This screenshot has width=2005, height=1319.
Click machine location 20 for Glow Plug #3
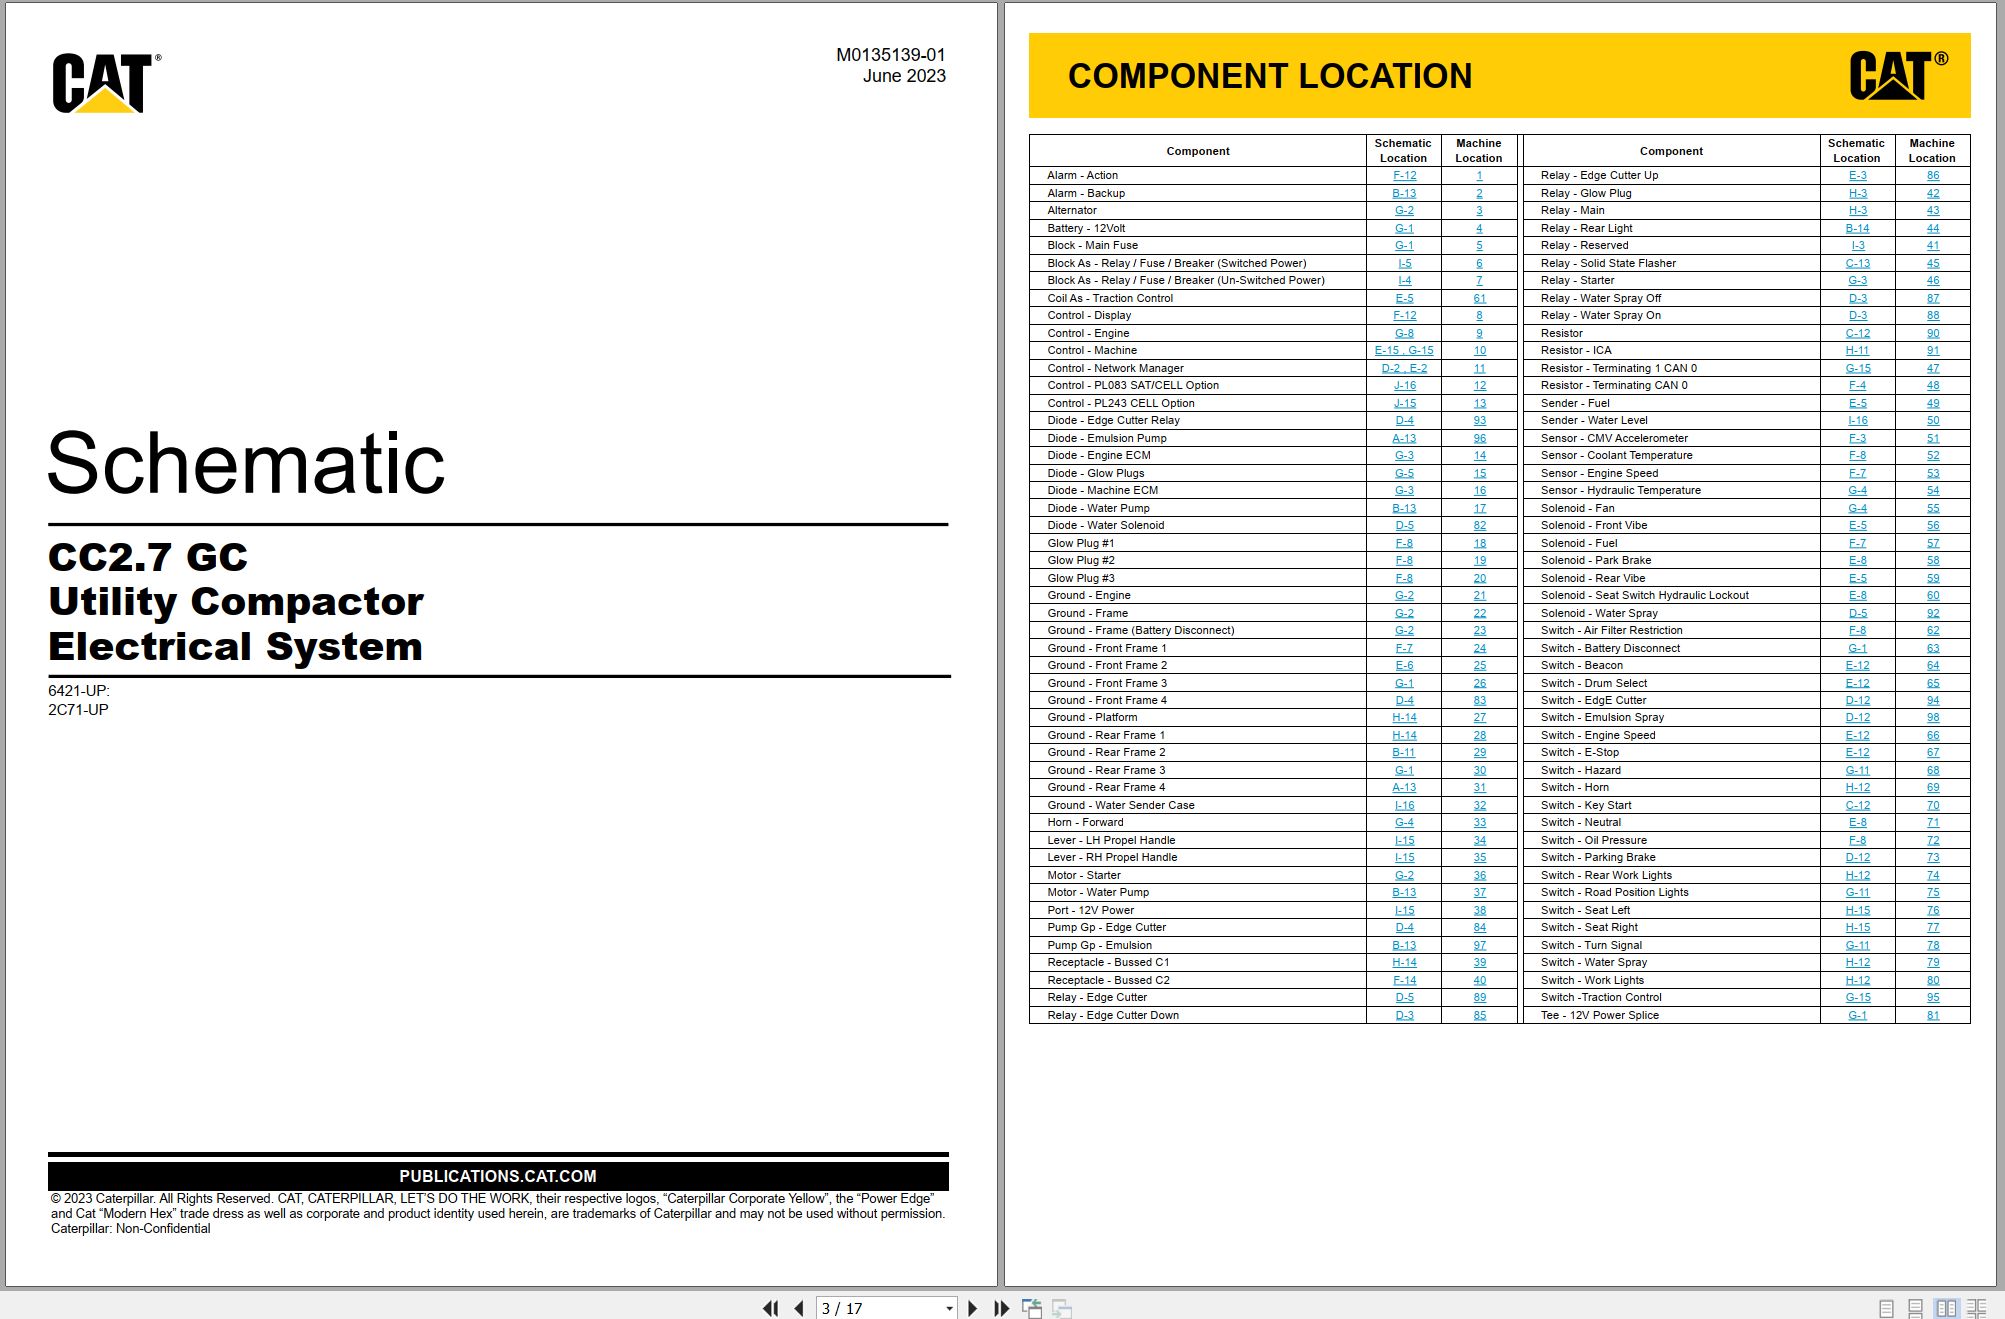coord(1479,578)
